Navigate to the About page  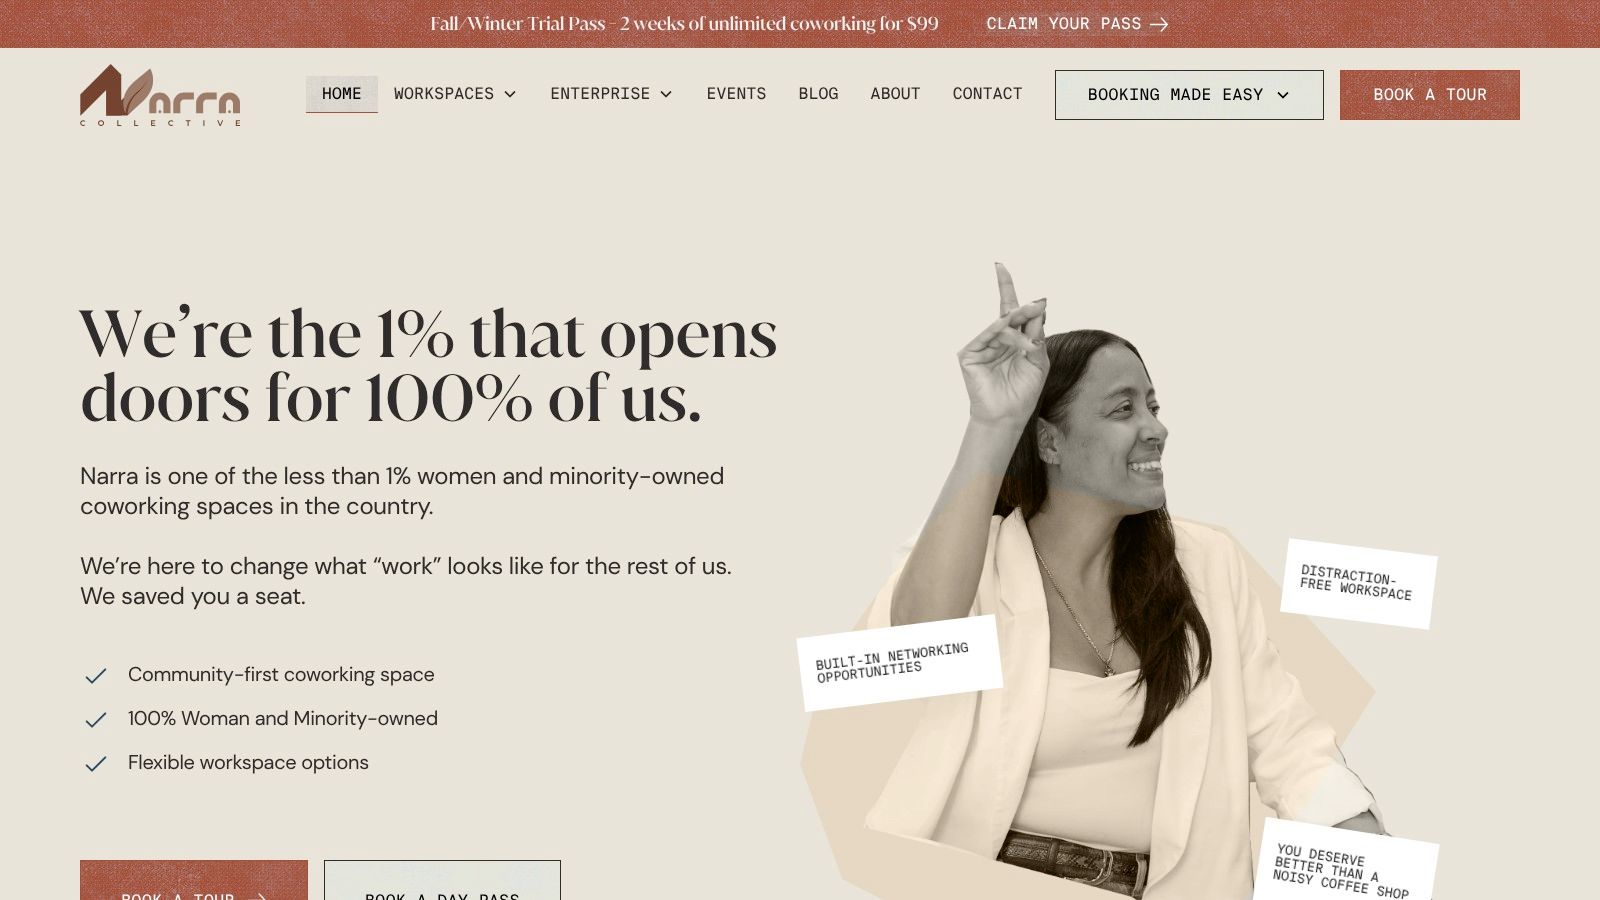[895, 94]
